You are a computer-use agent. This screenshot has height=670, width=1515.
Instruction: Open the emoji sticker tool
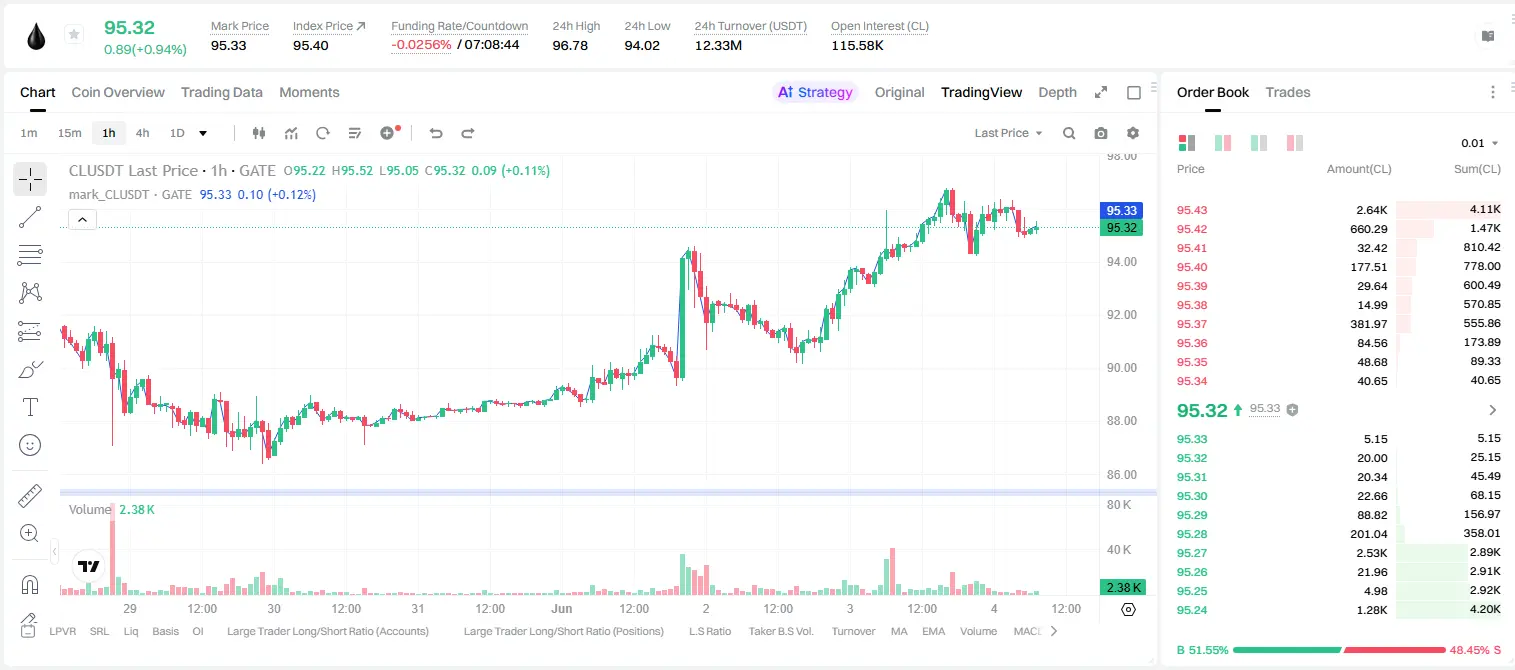(30, 445)
